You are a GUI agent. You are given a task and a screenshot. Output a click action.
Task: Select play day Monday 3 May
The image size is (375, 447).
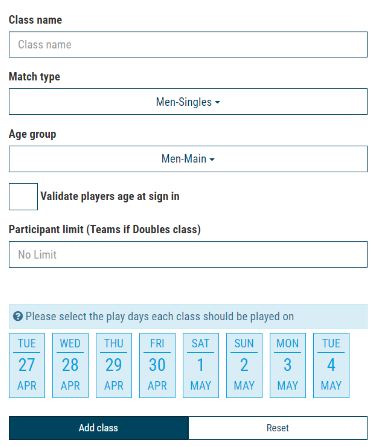(288, 365)
